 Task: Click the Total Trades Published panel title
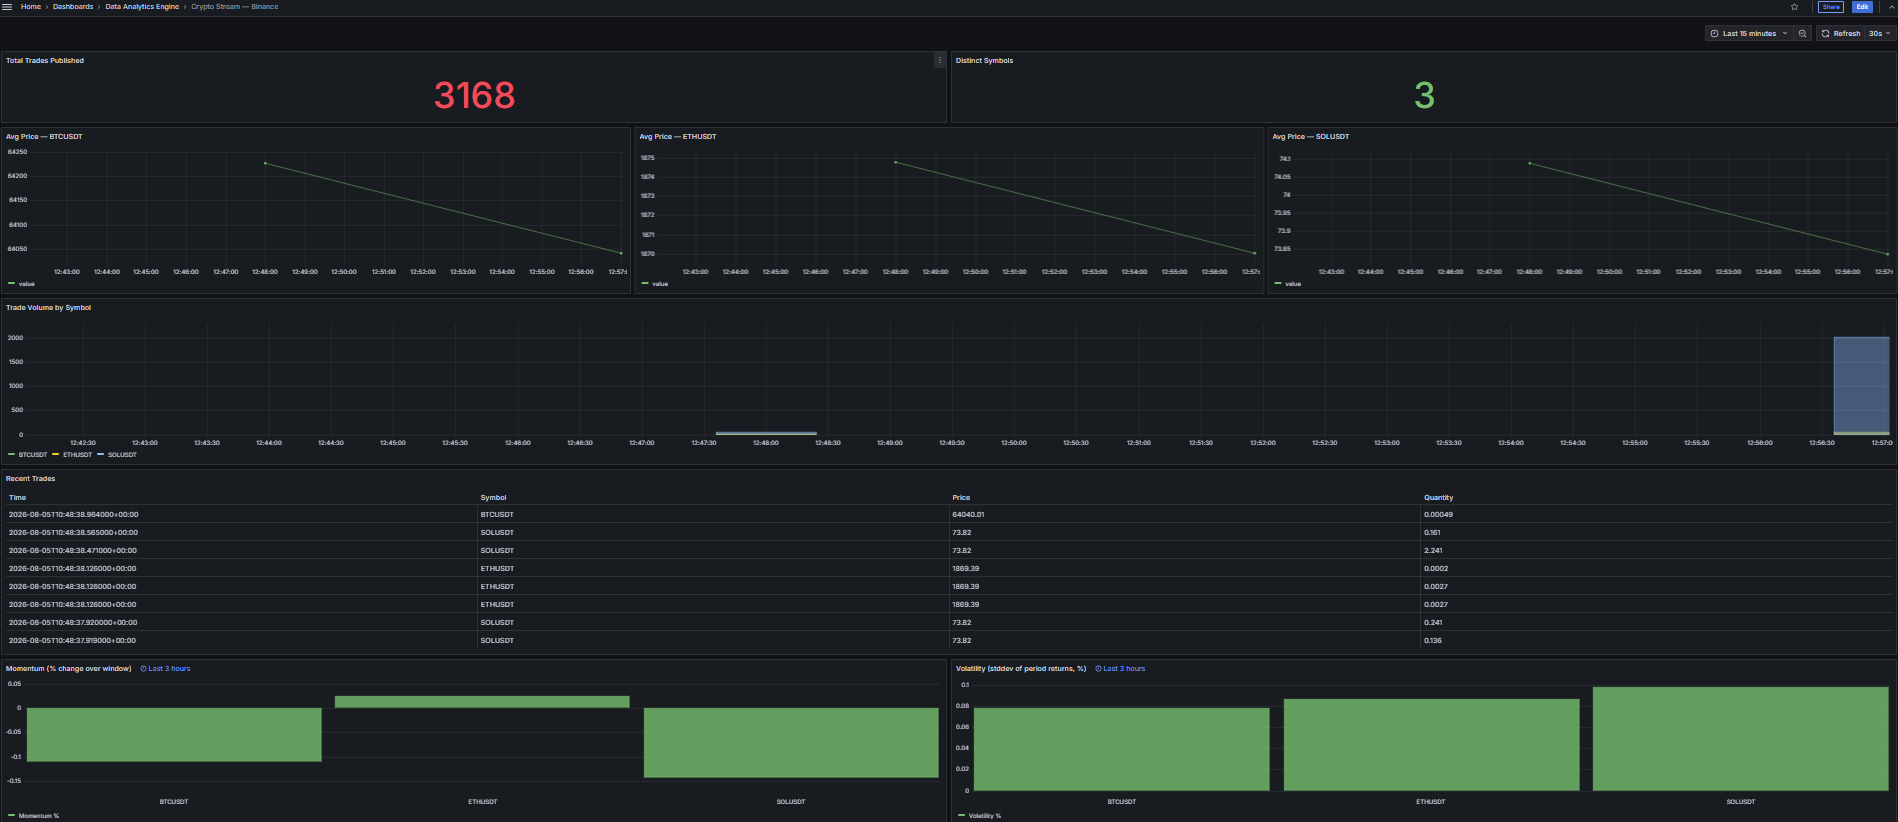click(x=45, y=60)
